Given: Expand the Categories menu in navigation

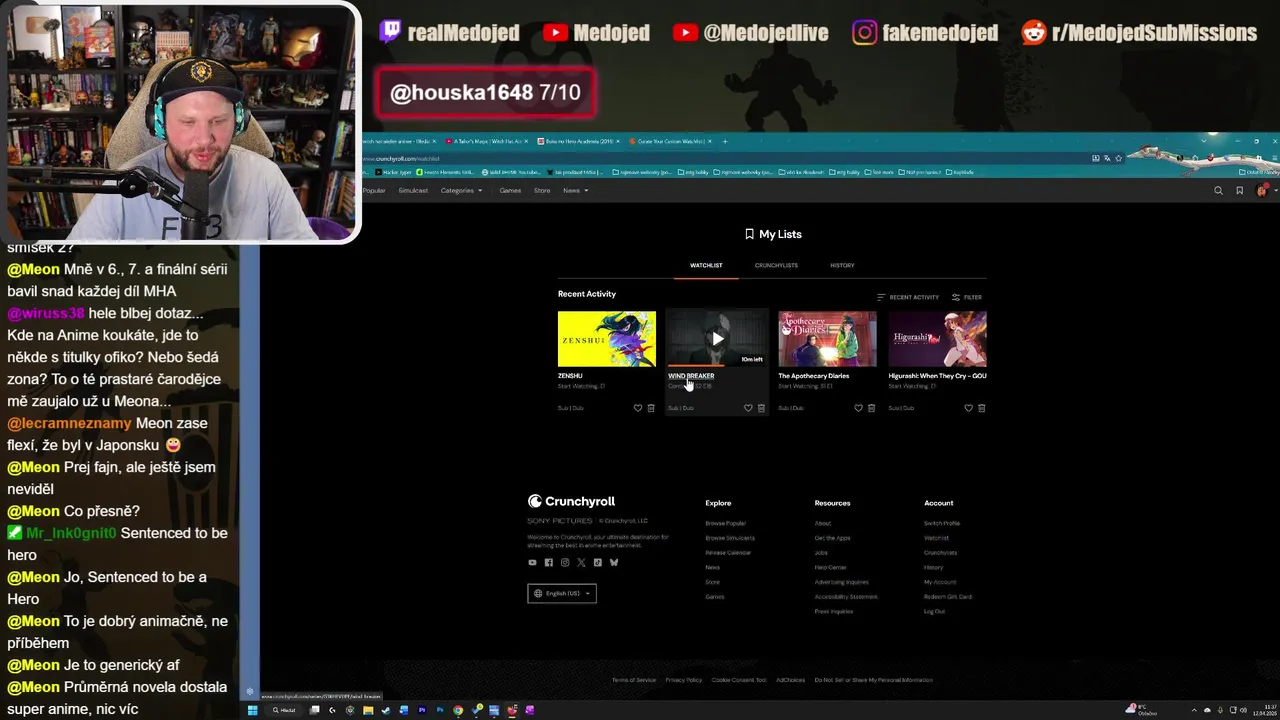Looking at the screenshot, I should tap(461, 190).
